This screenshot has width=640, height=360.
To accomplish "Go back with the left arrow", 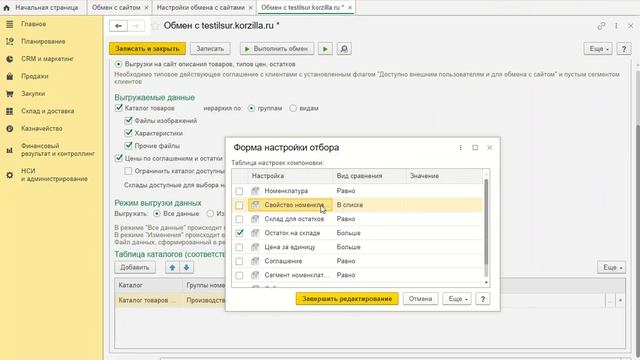I will (x=118, y=26).
